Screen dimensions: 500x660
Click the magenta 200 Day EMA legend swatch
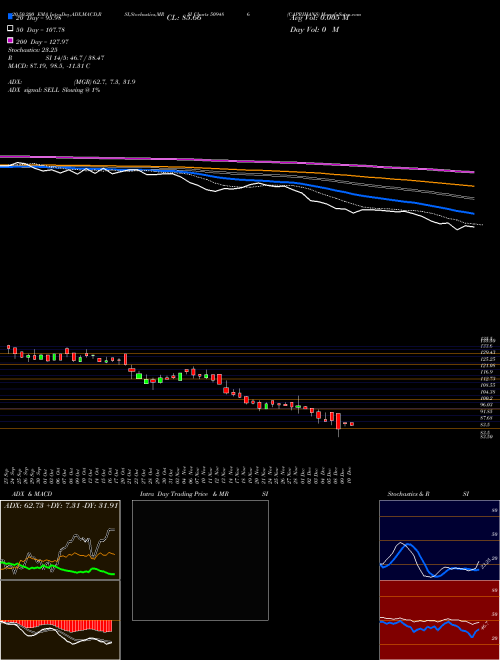pyautogui.click(x=10, y=41)
